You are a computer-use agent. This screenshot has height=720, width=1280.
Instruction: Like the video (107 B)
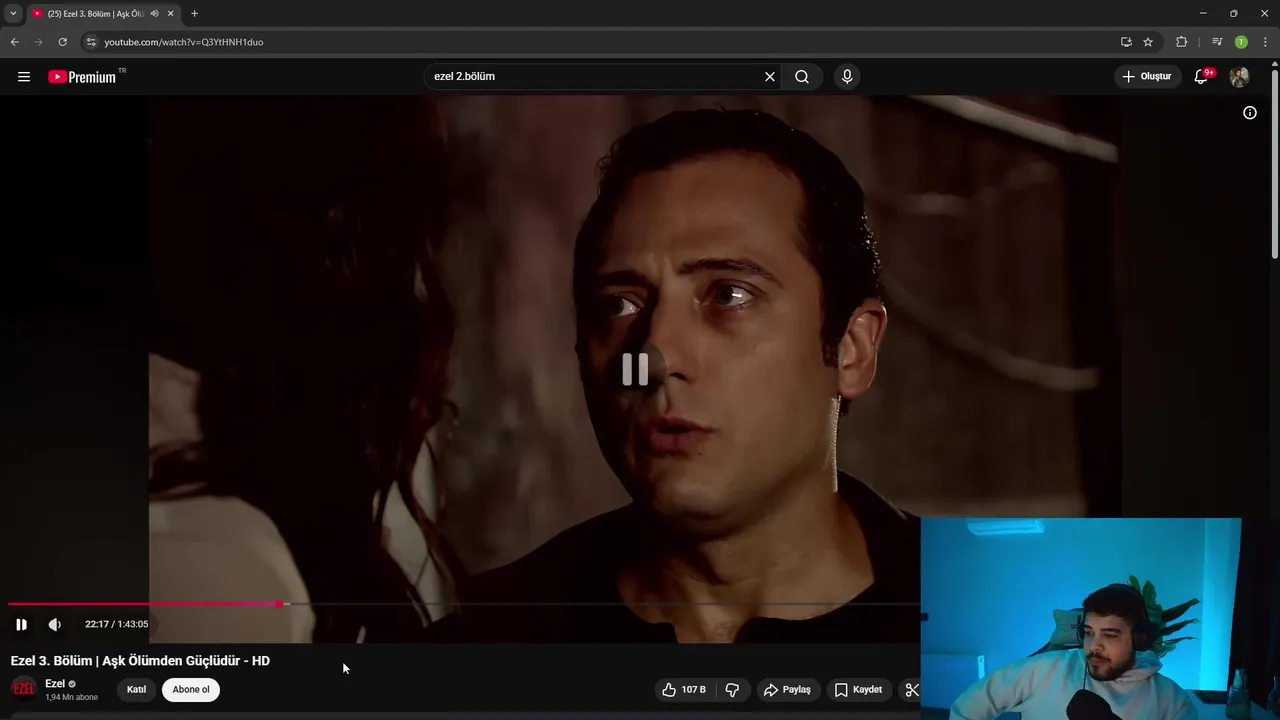tap(684, 690)
